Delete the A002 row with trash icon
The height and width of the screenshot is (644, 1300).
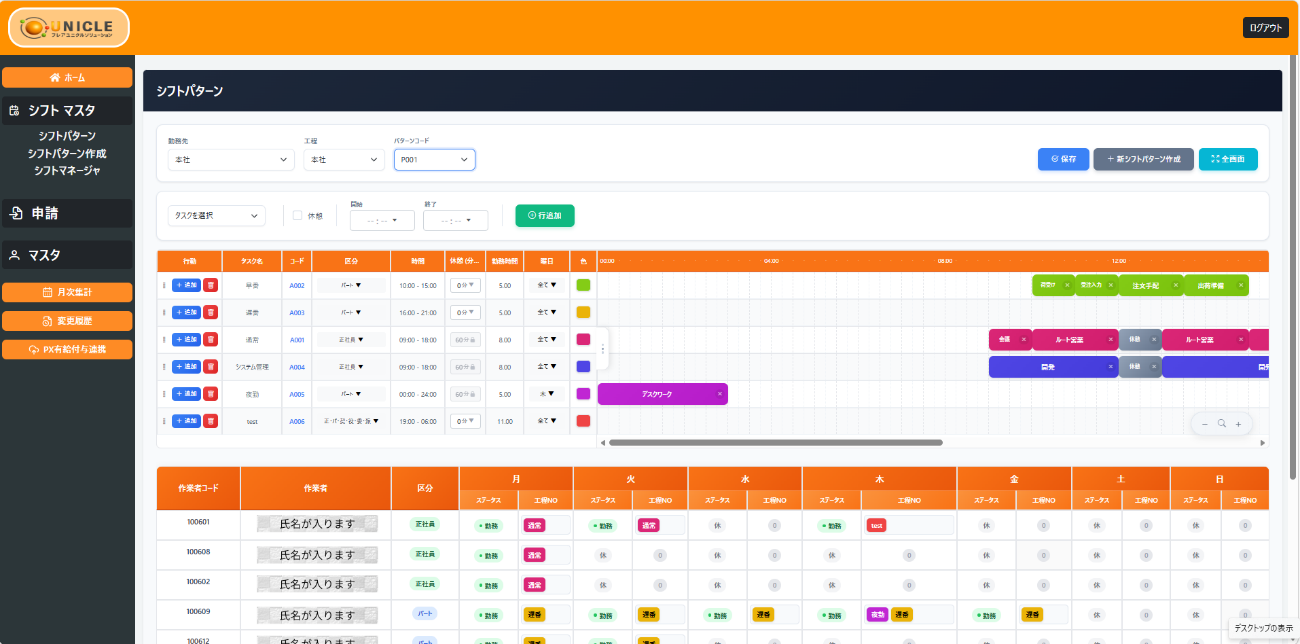click(210, 285)
